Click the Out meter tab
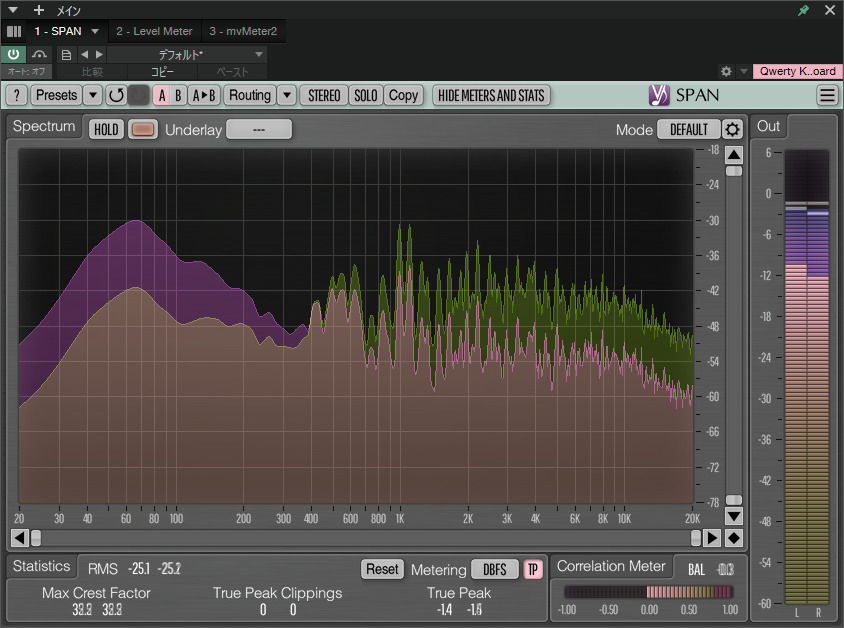This screenshot has width=844, height=628. click(x=768, y=126)
